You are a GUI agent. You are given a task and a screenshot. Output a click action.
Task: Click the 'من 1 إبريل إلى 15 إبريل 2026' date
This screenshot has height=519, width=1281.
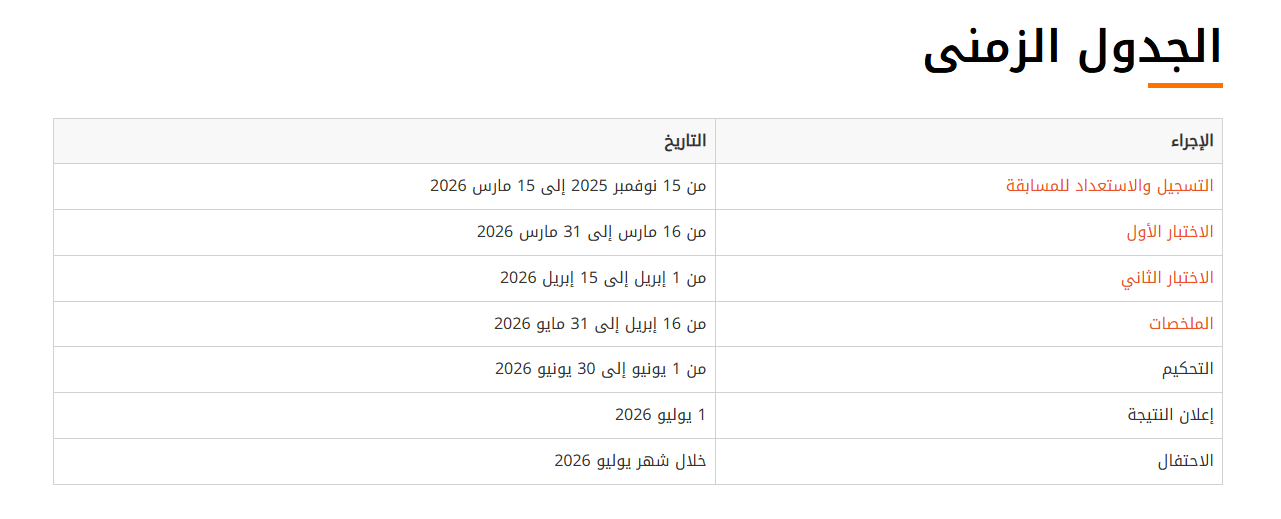pyautogui.click(x=603, y=278)
